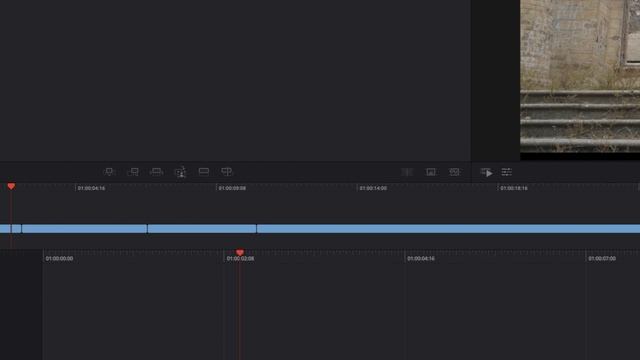The image size is (640, 360).
Task: Apply the Dissolve transition icon
Action: [431, 172]
